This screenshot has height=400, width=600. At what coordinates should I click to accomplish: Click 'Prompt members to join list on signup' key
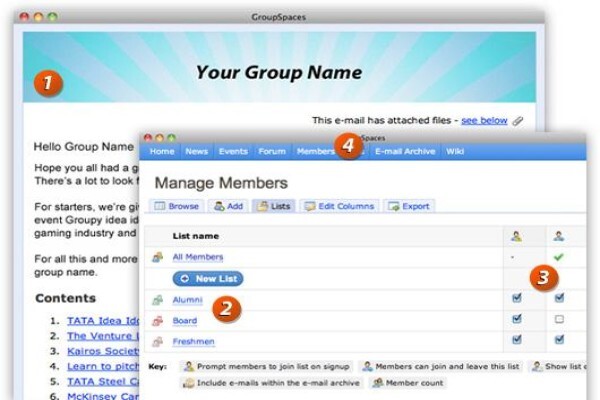[266, 367]
